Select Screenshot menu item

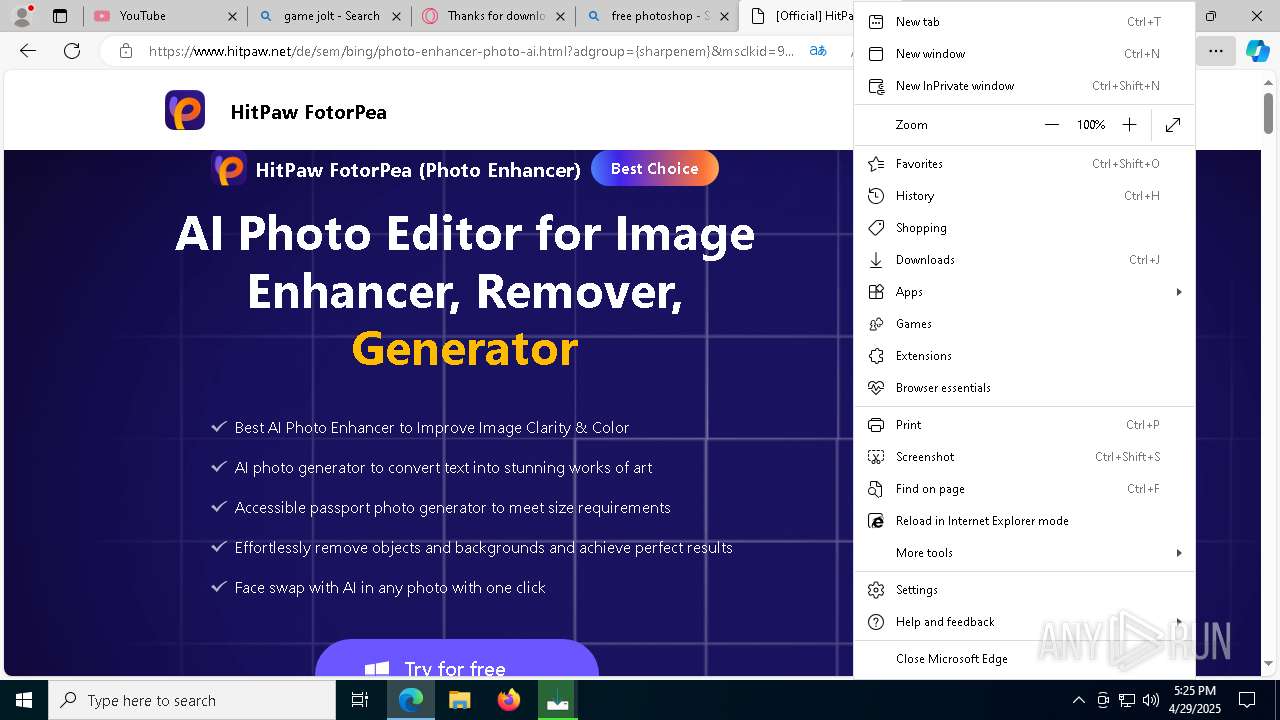click(x=1024, y=457)
